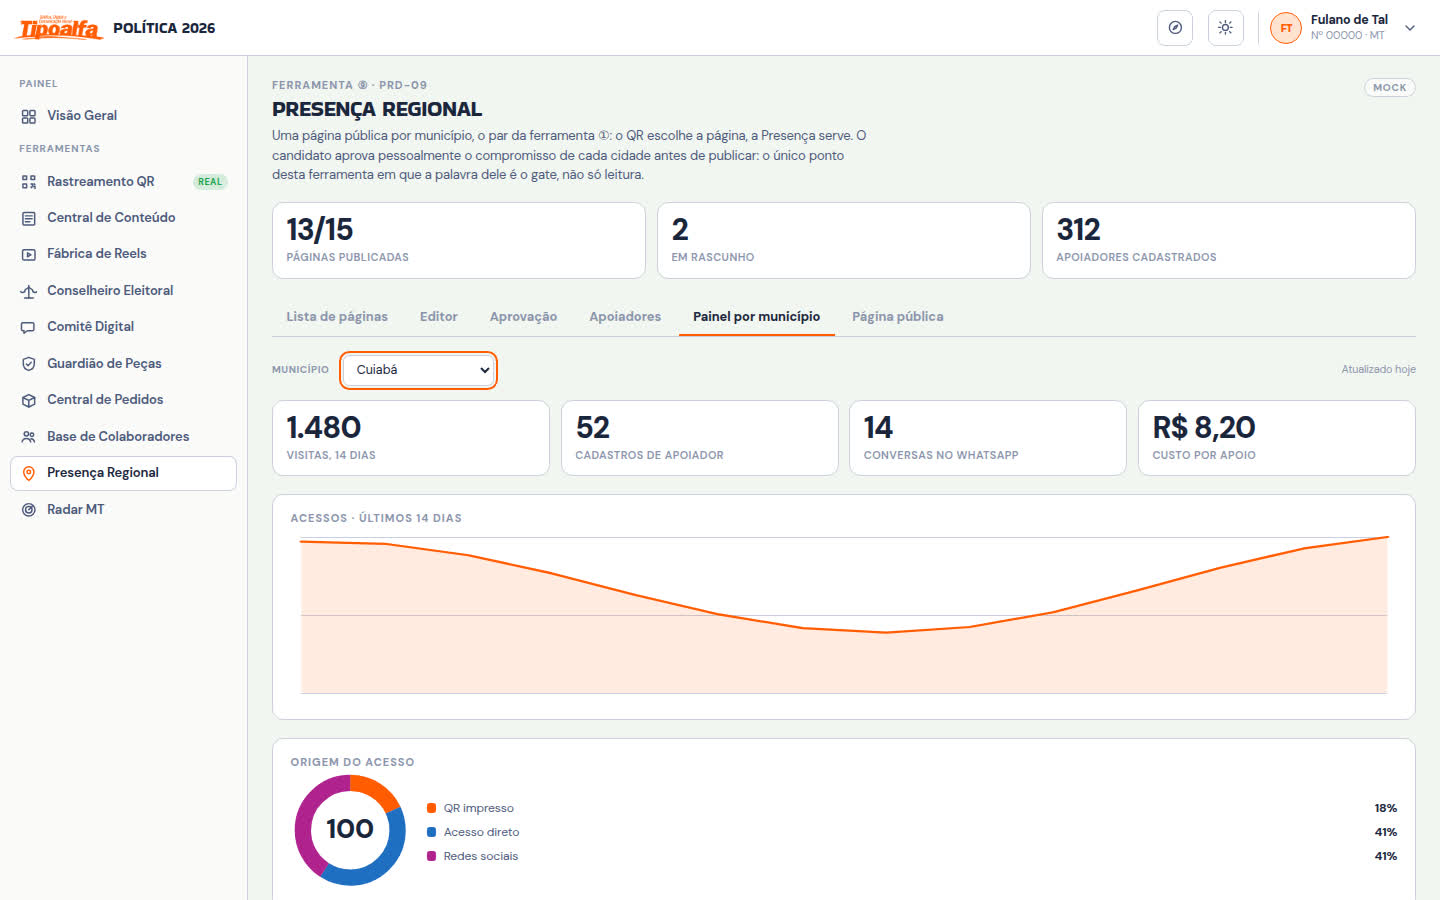Click the Base de Colaboradores people icon
Viewport: 1440px width, 900px height.
pos(29,437)
